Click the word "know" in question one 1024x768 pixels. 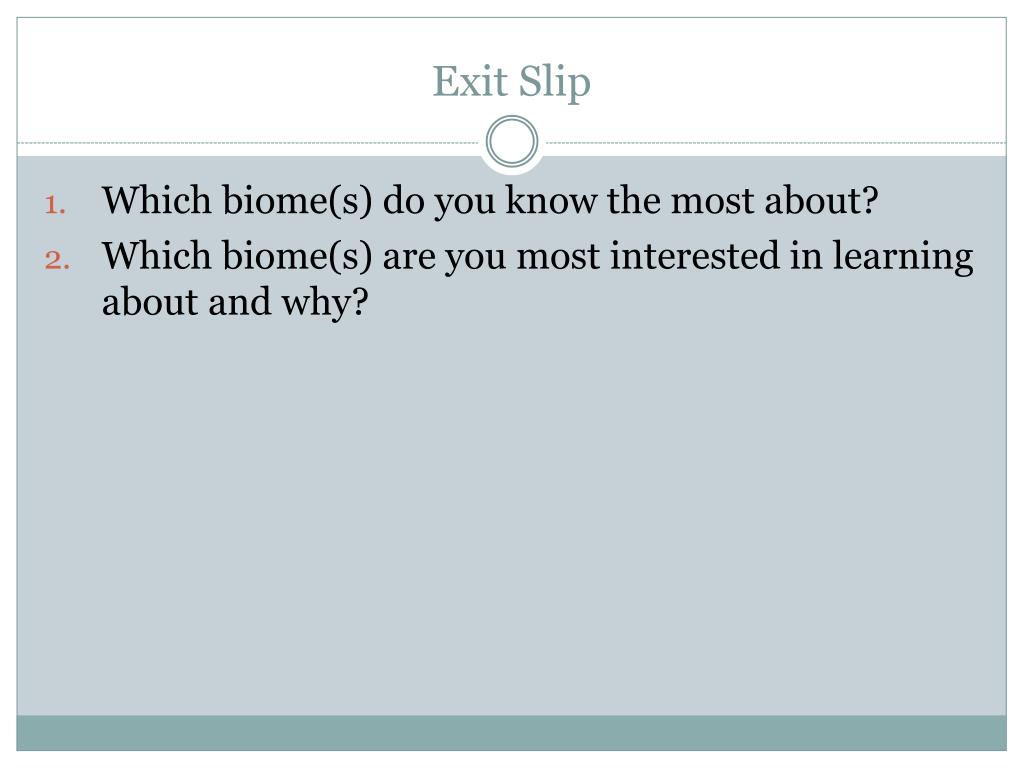551,200
